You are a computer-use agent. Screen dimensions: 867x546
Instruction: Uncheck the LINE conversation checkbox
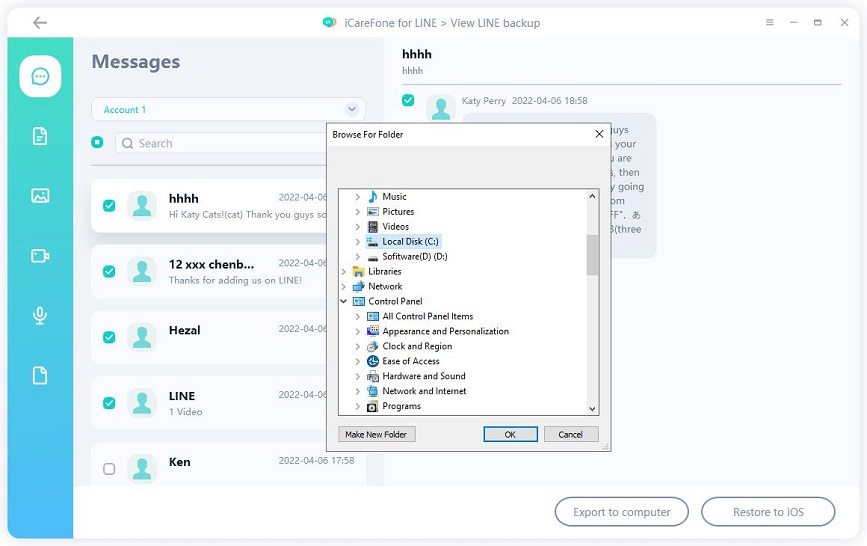109,403
